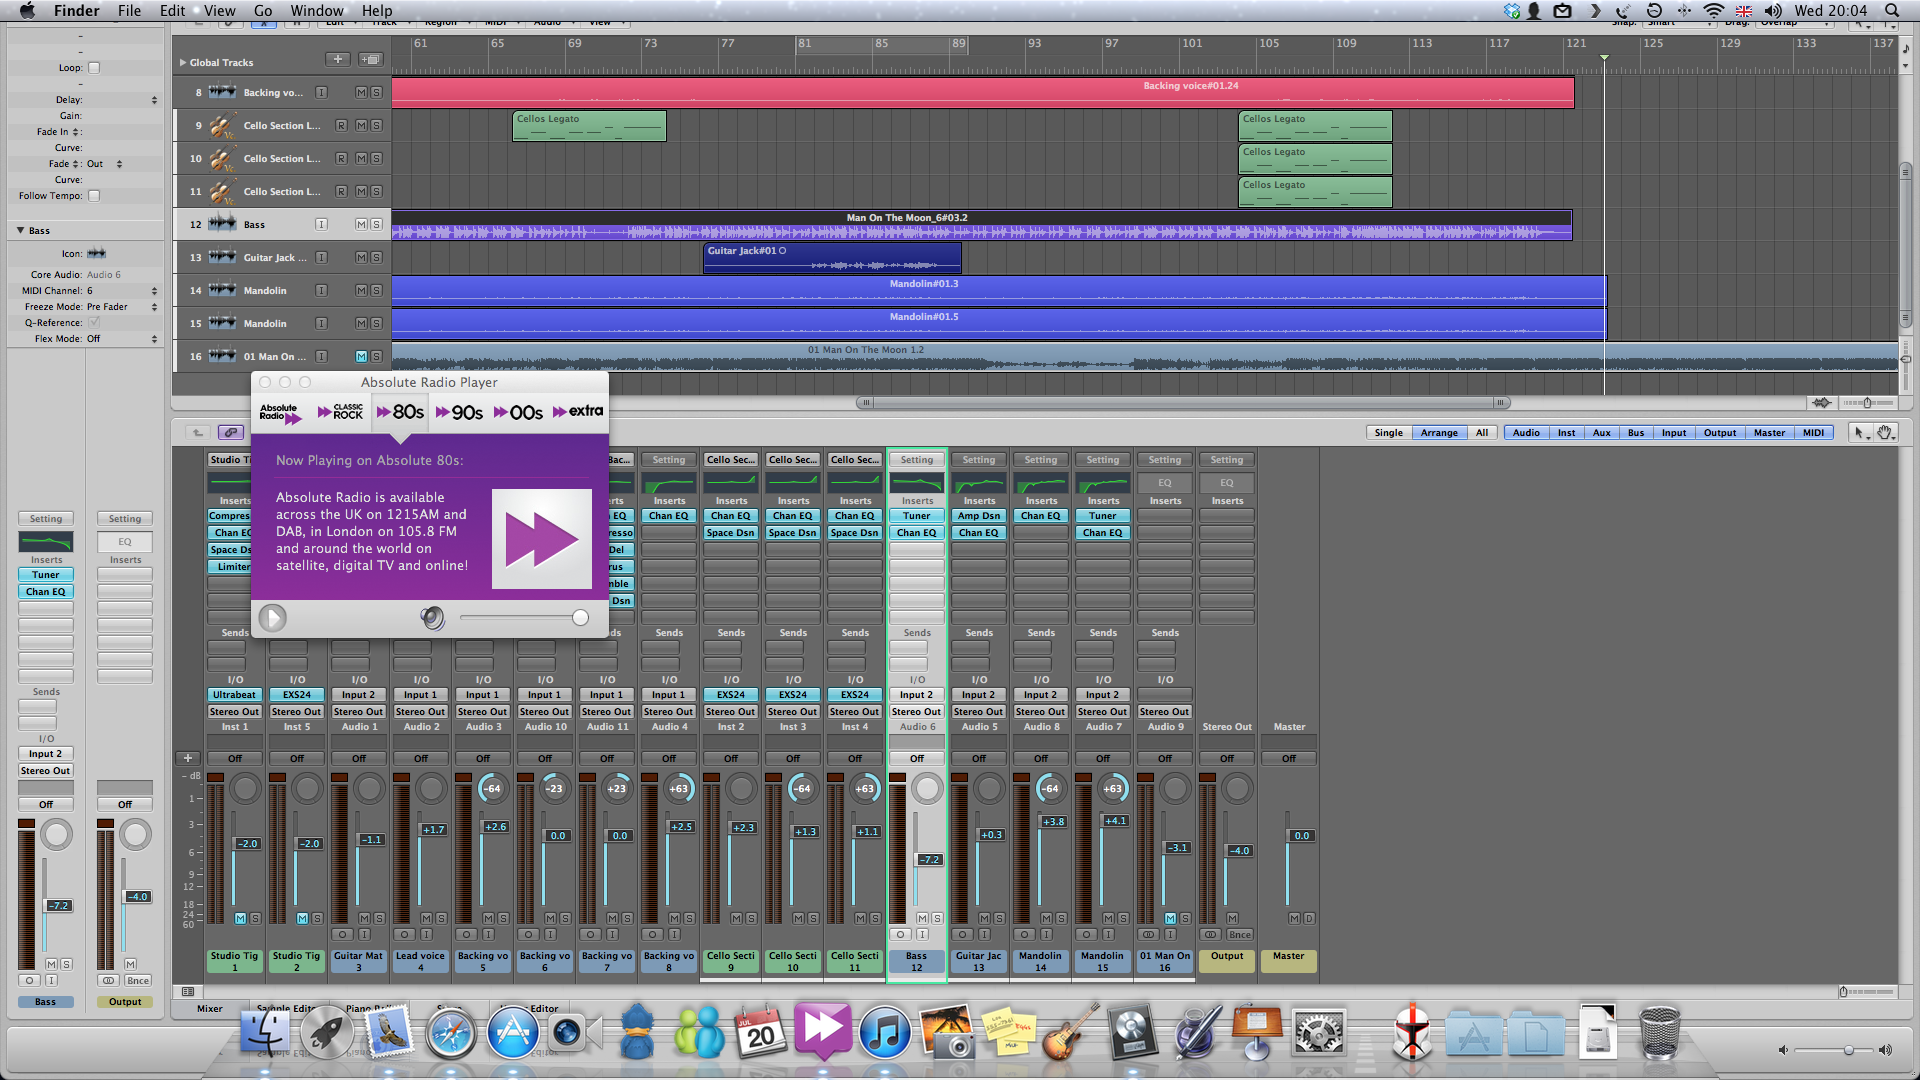Solo the Mandolin track 14 in arrange
1920x1080 pixels.
(376, 291)
